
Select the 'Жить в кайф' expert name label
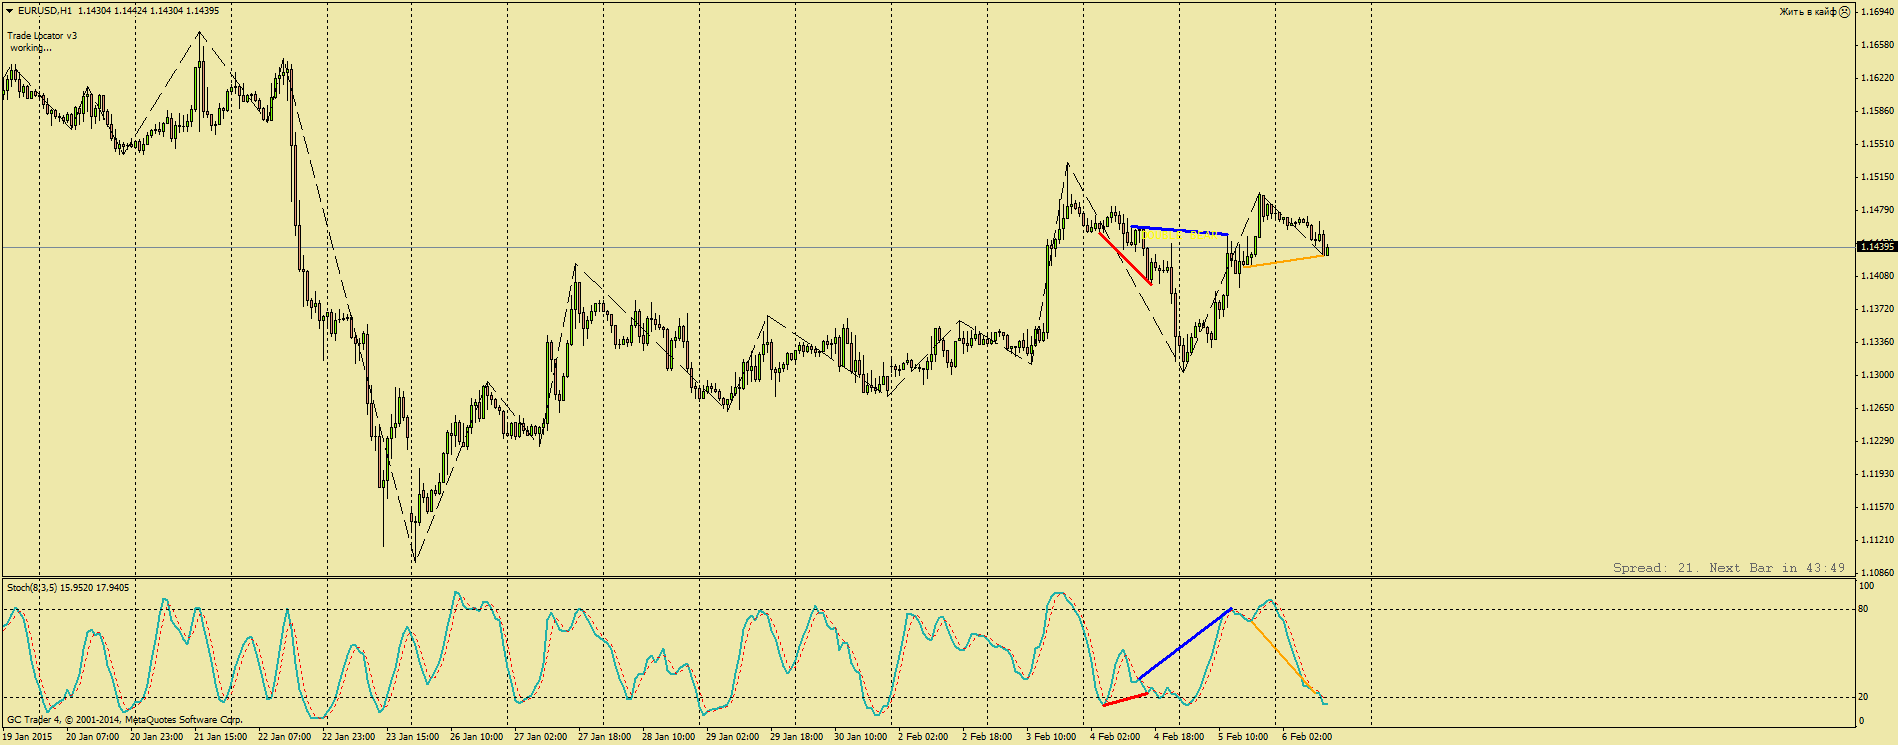pos(1808,12)
